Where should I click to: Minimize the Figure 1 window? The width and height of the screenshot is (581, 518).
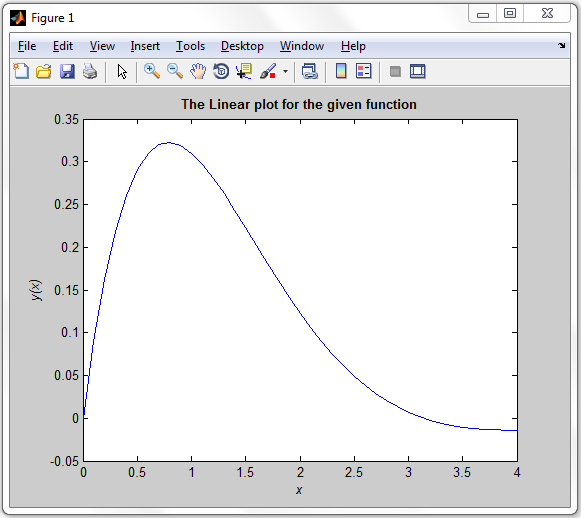pyautogui.click(x=482, y=14)
